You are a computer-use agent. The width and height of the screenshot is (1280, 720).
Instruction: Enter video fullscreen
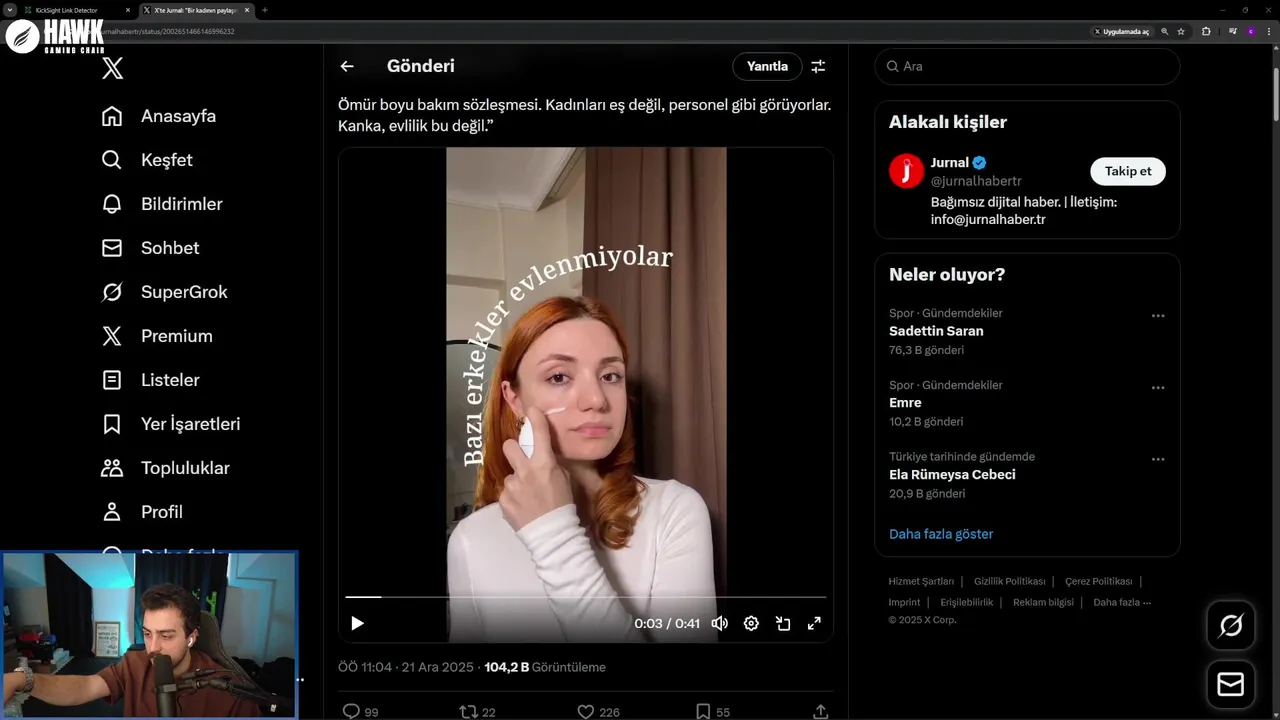coord(814,623)
